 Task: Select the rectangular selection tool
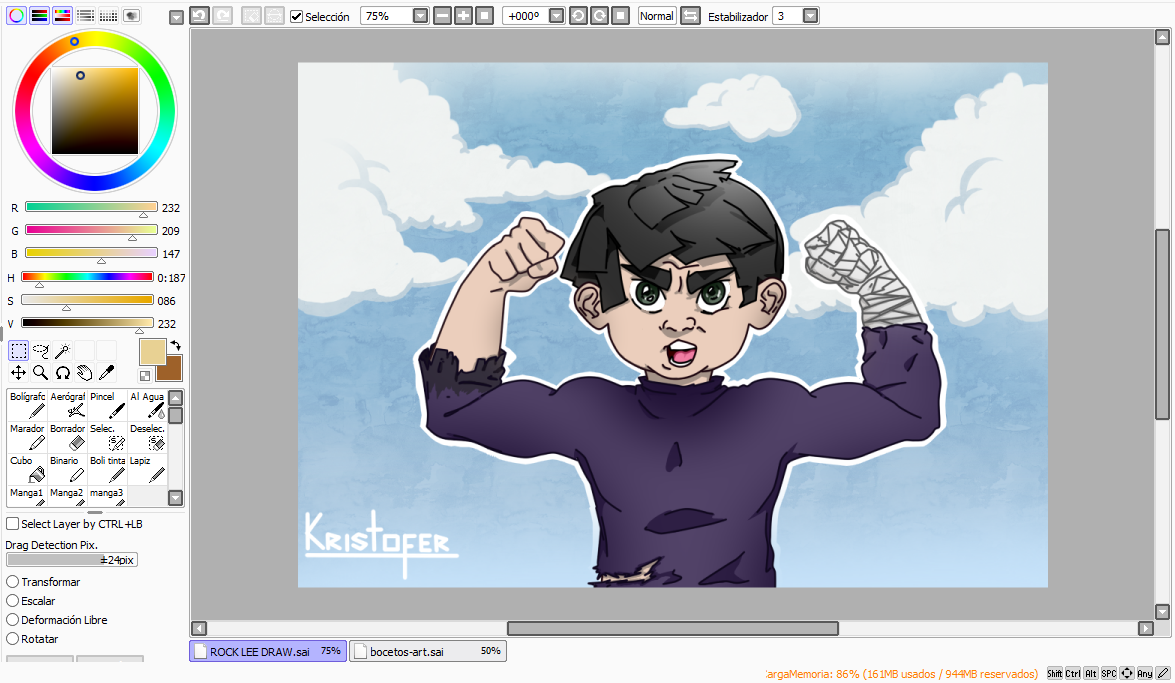click(19, 350)
